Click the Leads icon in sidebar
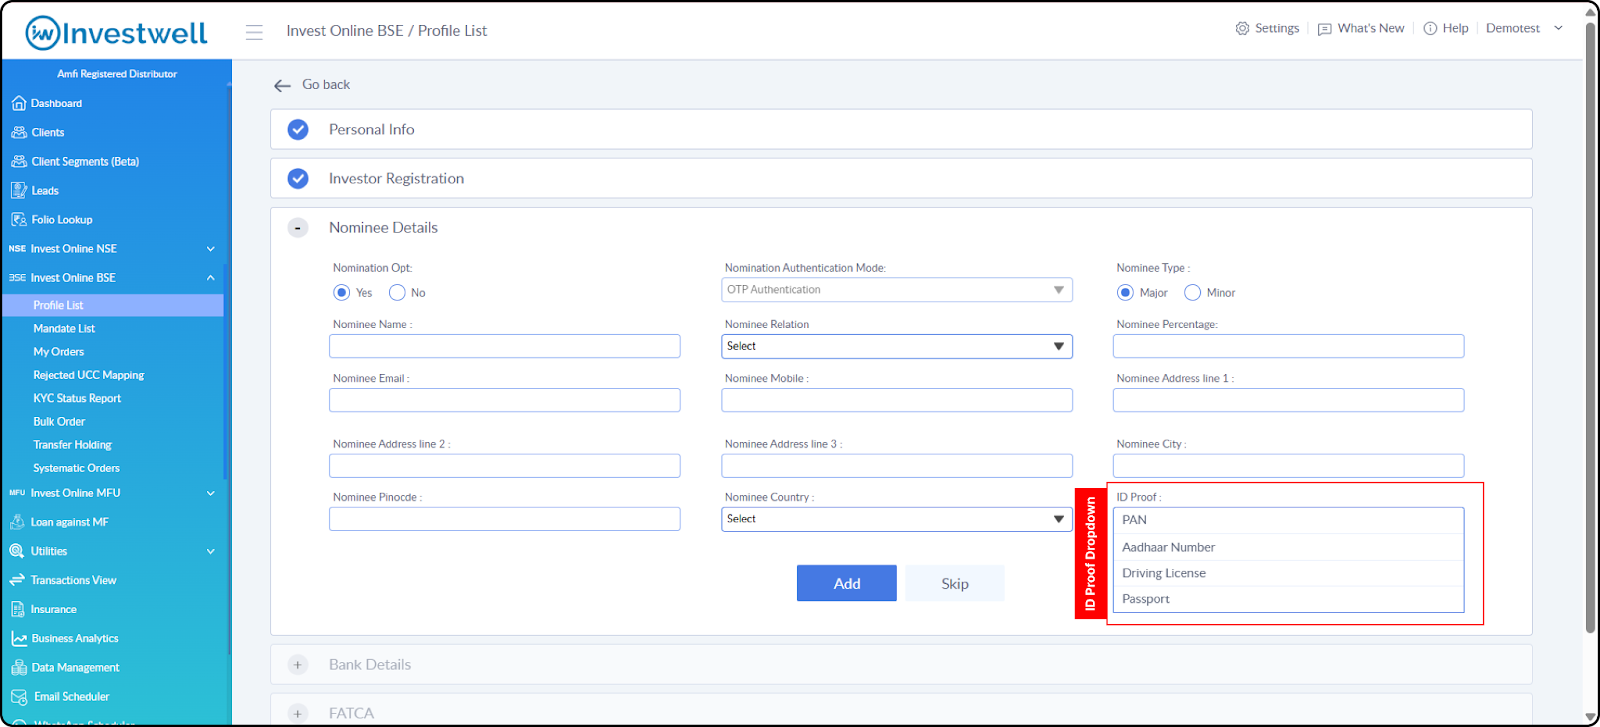Viewport: 1600px width, 727px height. 18,190
